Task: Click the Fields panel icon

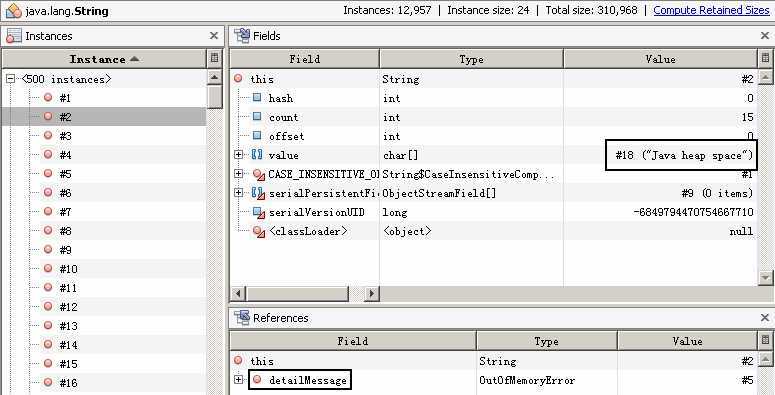Action: 242,36
